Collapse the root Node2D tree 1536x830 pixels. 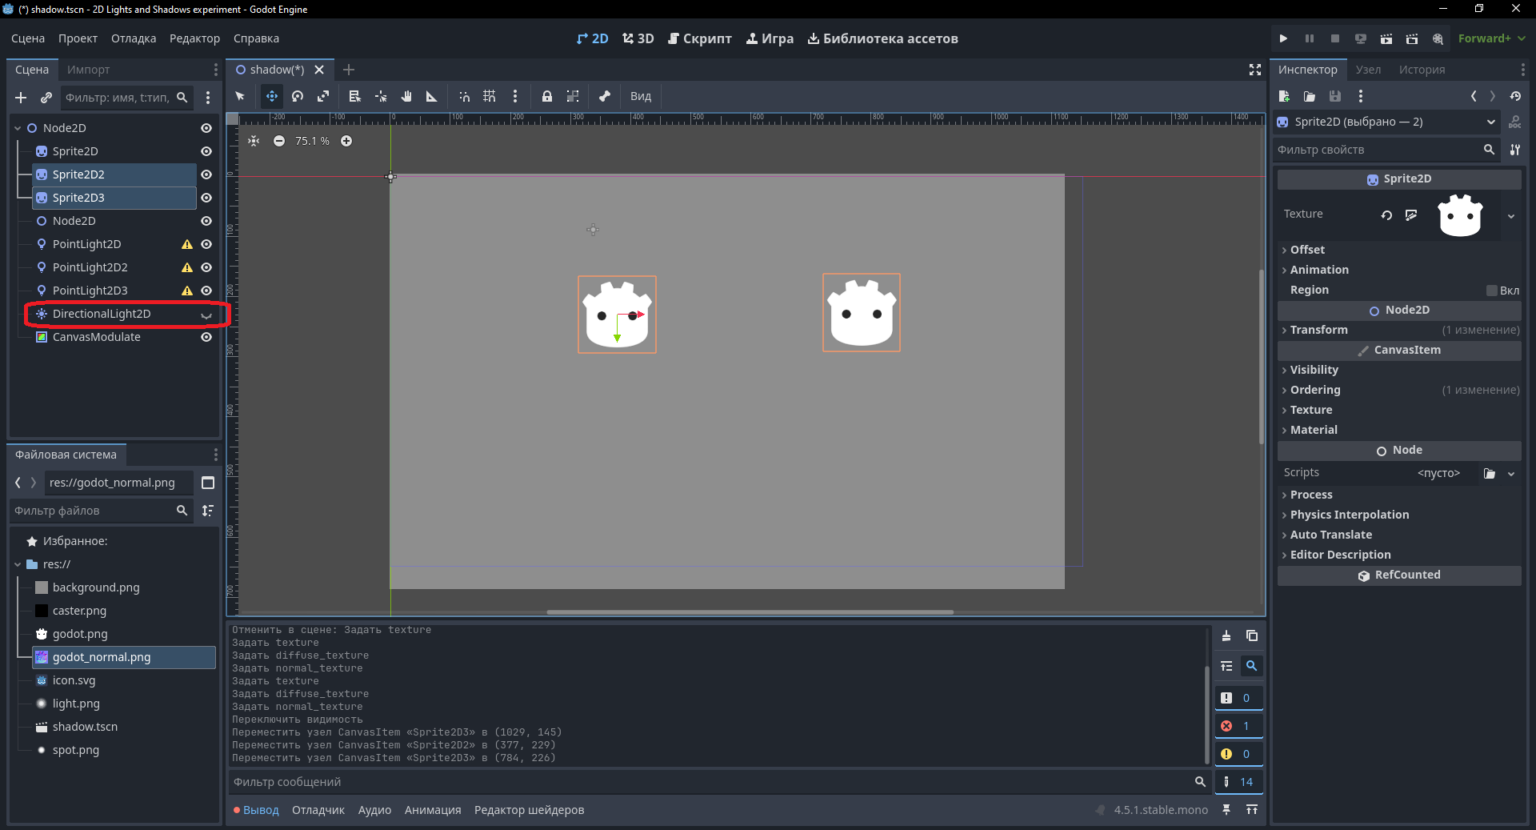[17, 128]
